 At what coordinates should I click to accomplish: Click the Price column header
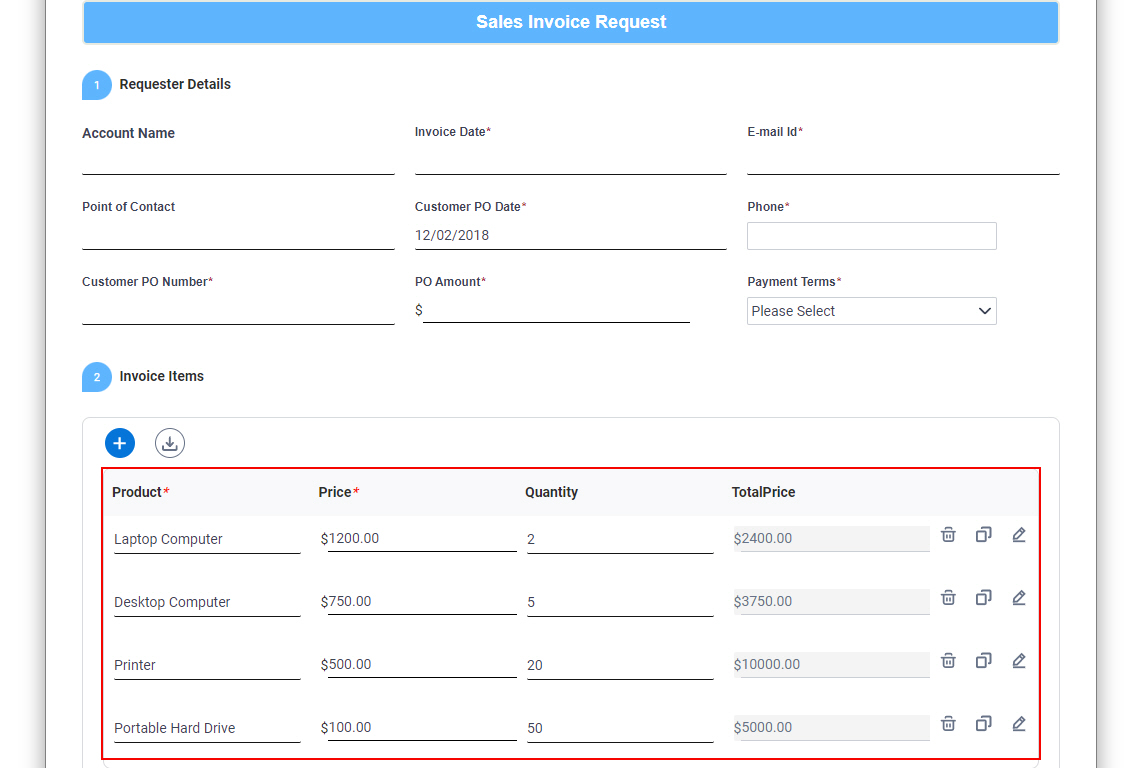click(x=338, y=492)
